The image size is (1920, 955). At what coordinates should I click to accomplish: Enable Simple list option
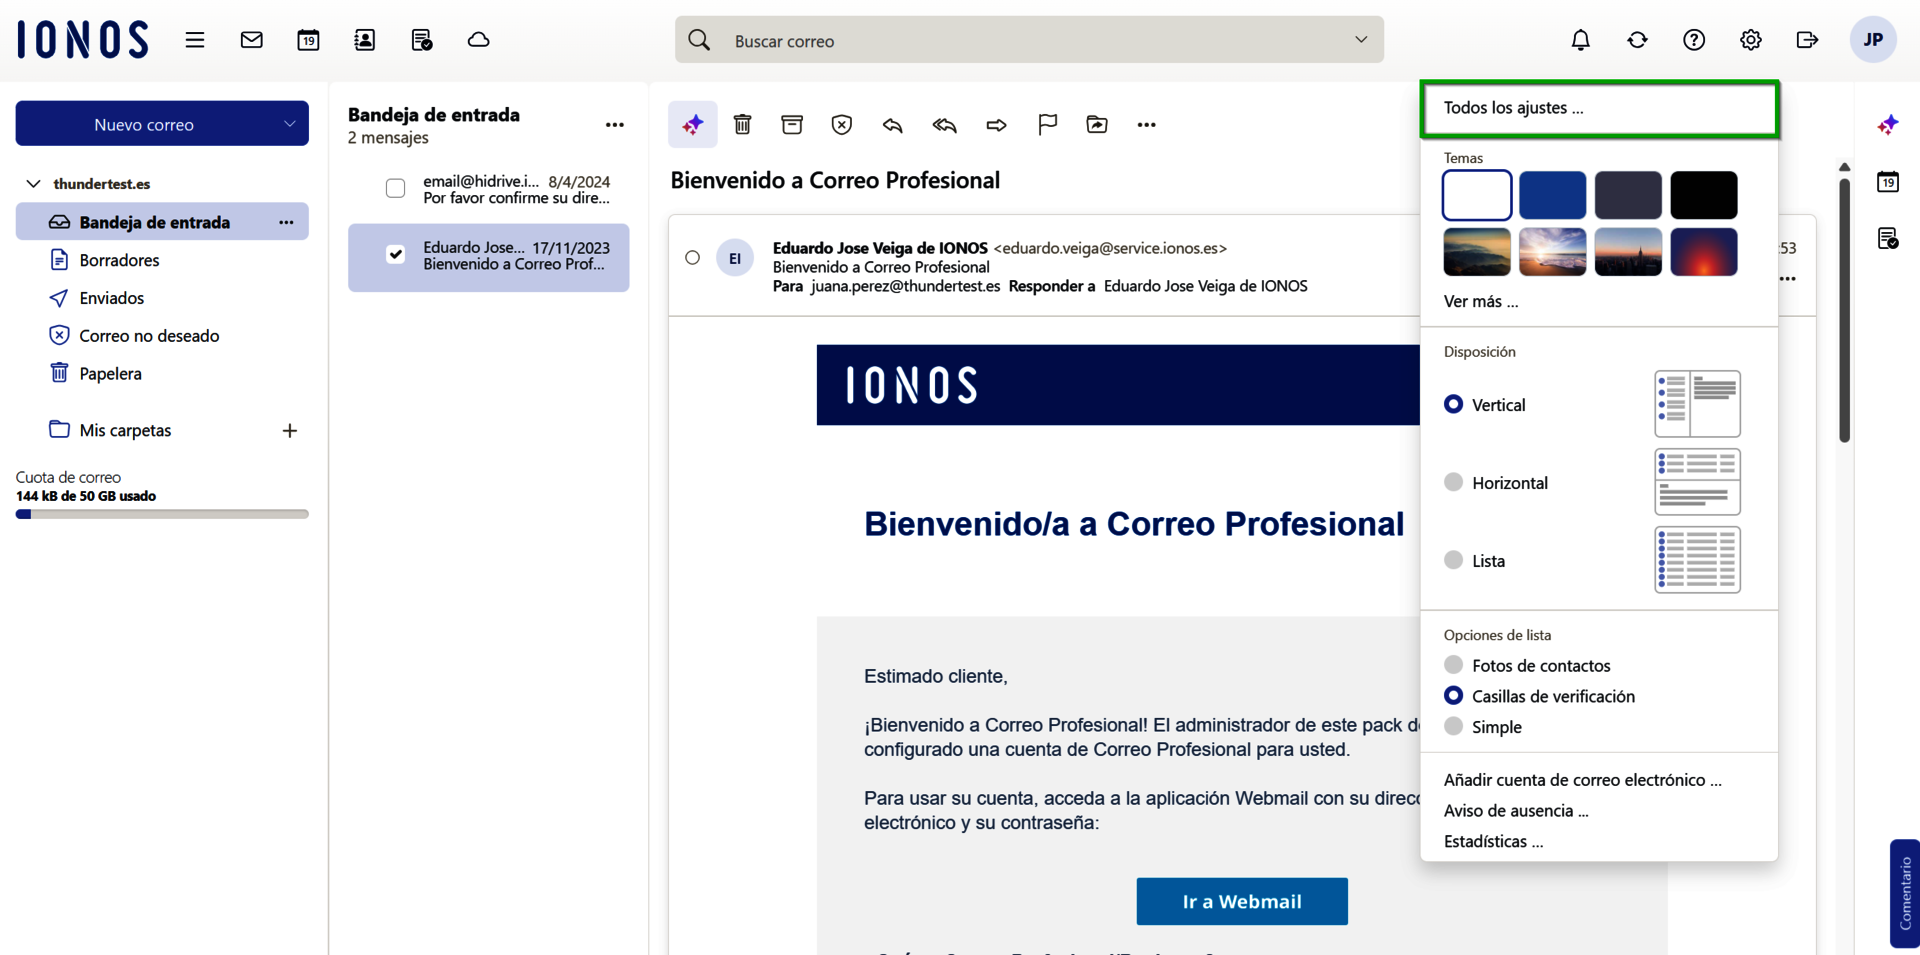[1453, 726]
